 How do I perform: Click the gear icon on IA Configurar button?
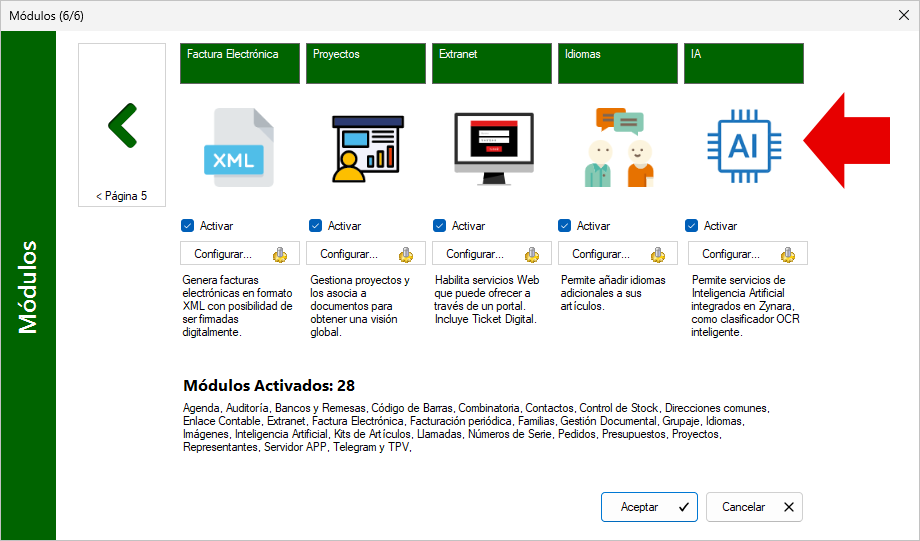coord(787,255)
